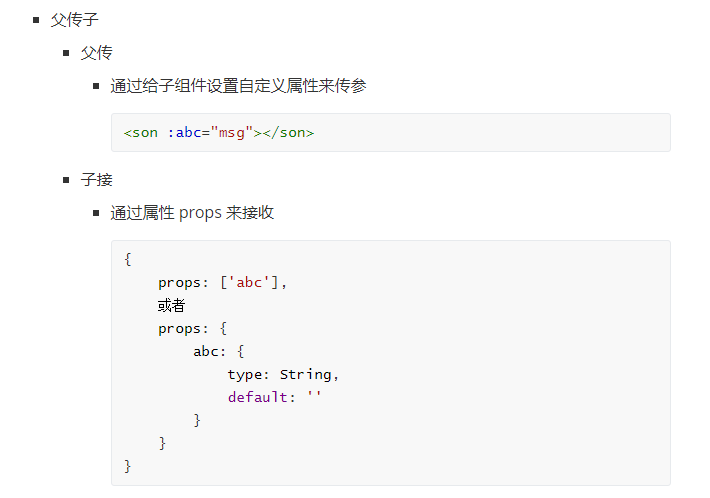Image resolution: width=710 pixels, height=498 pixels.
Task: Click the 'abc' string in props array
Action: click(249, 283)
